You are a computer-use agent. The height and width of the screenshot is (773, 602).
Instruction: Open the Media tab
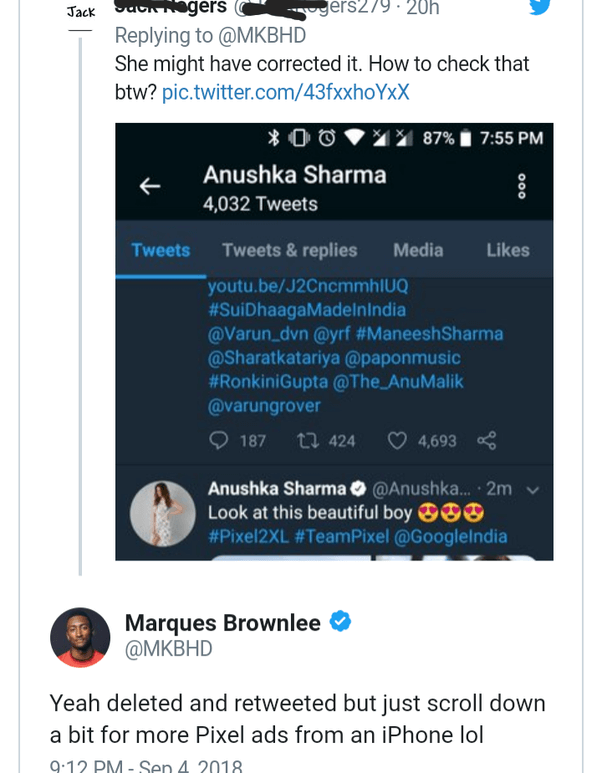[419, 250]
